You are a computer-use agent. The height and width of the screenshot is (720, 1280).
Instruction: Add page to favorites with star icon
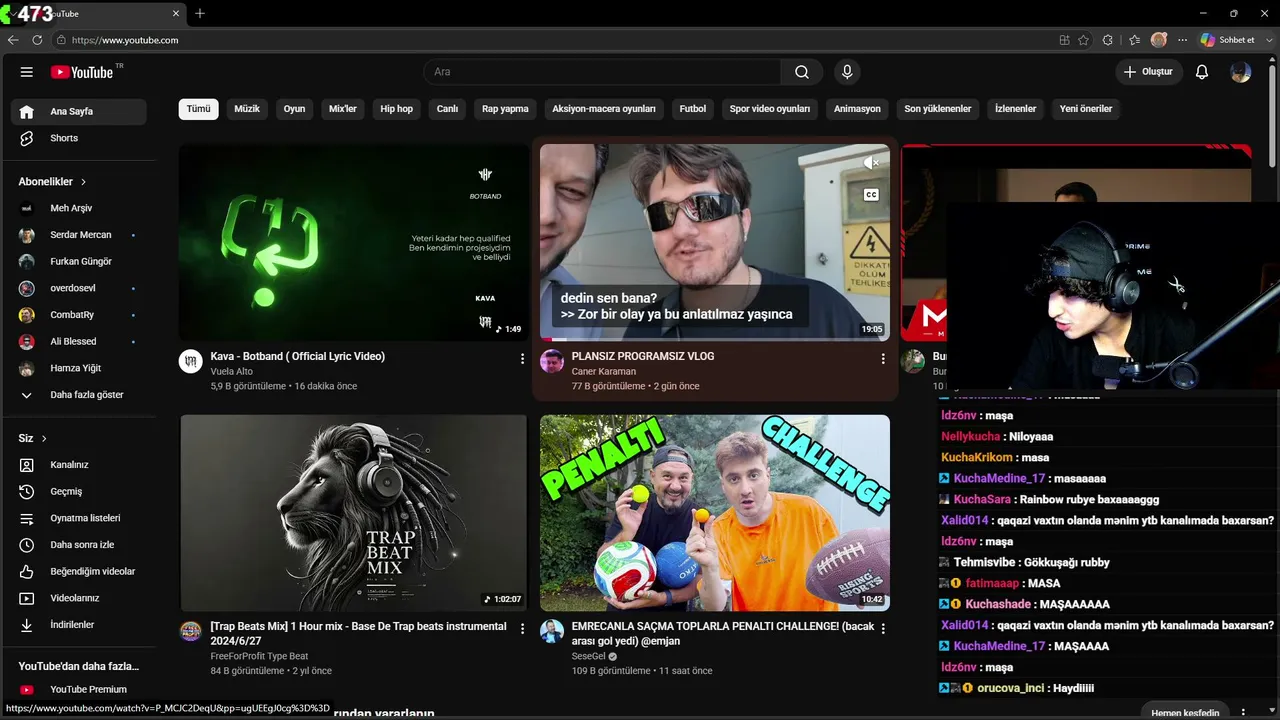click(x=1084, y=40)
